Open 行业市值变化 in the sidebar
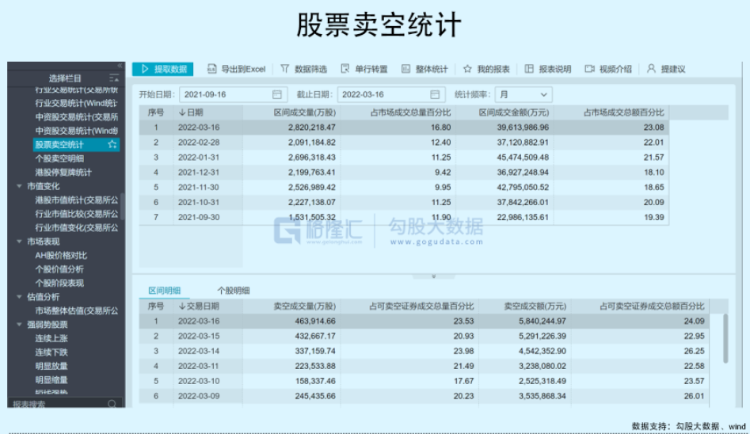The width and height of the screenshot is (750, 434). tap(77, 228)
